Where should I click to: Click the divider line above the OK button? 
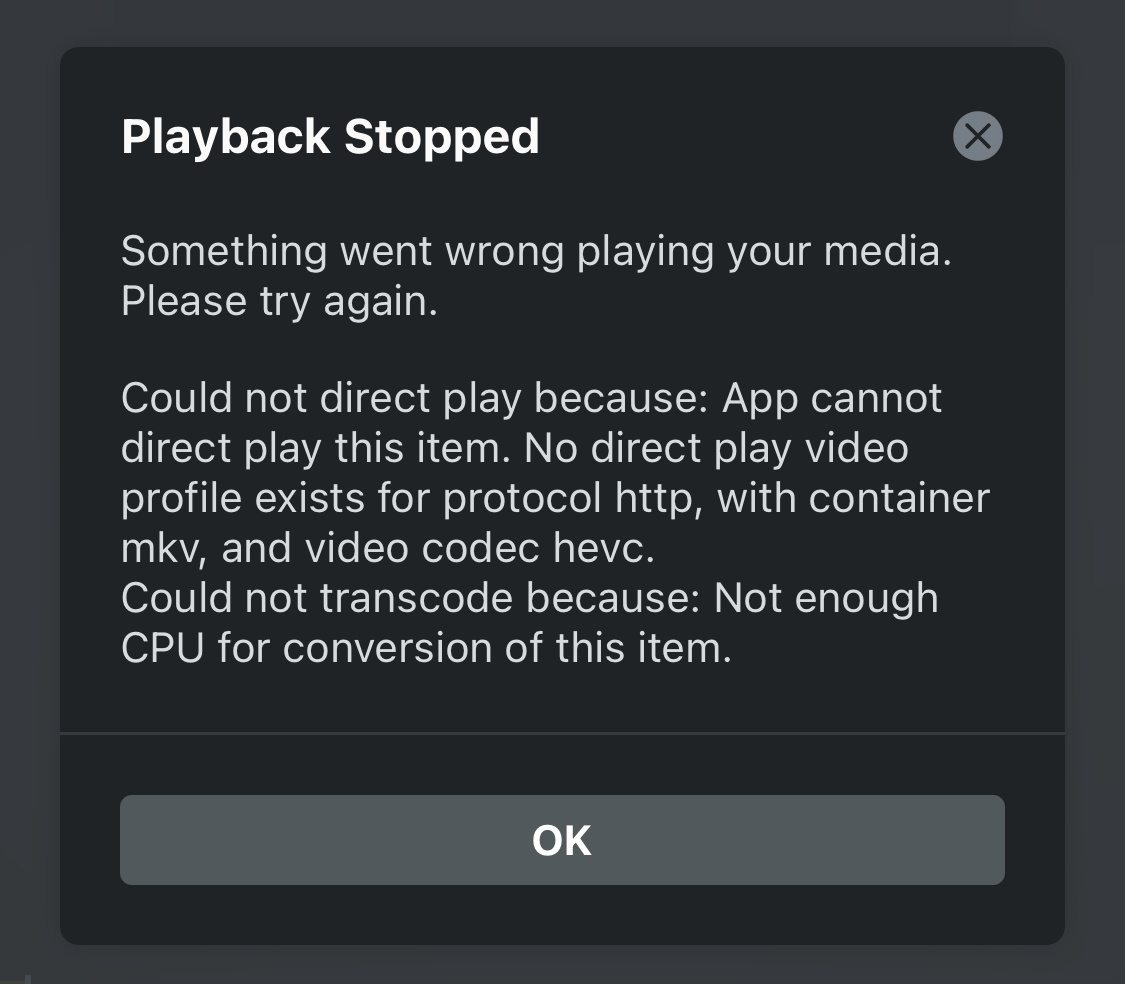[x=562, y=734]
